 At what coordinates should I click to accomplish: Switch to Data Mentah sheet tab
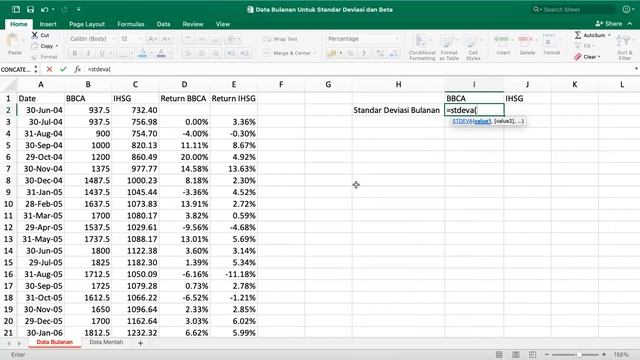tap(106, 342)
